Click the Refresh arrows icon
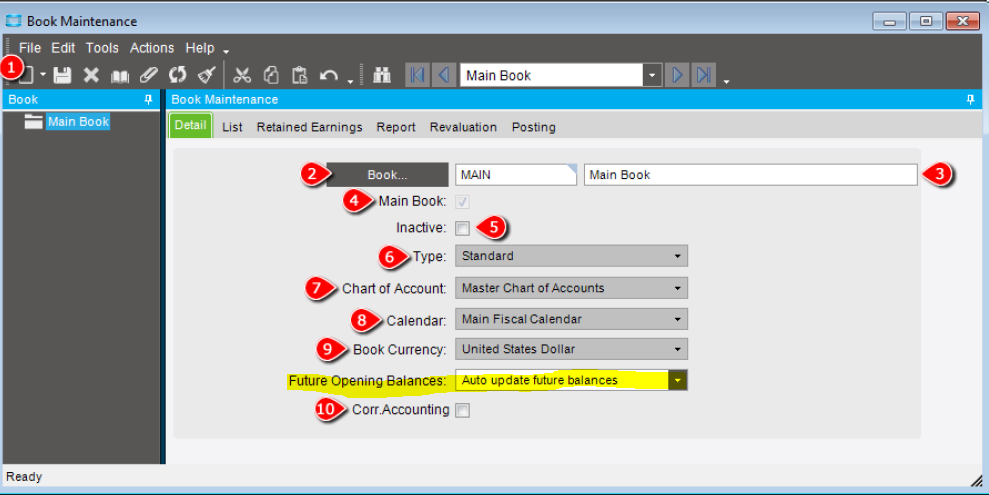The height and width of the screenshot is (495, 989). pyautogui.click(x=178, y=76)
